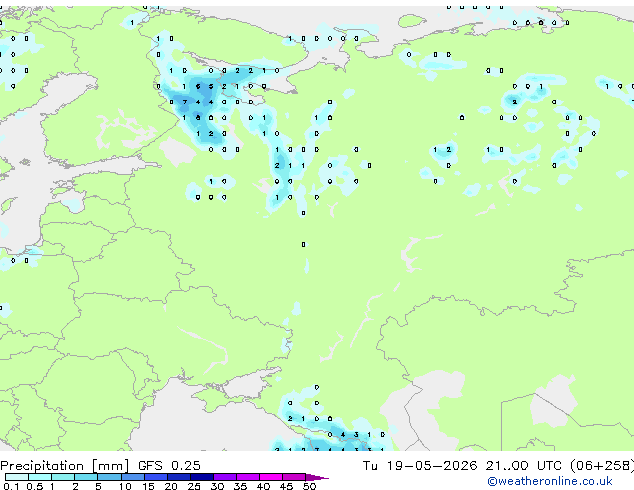Click the dark blue swatch between 20 and 25
The height and width of the screenshot is (490, 634).
pos(179,477)
